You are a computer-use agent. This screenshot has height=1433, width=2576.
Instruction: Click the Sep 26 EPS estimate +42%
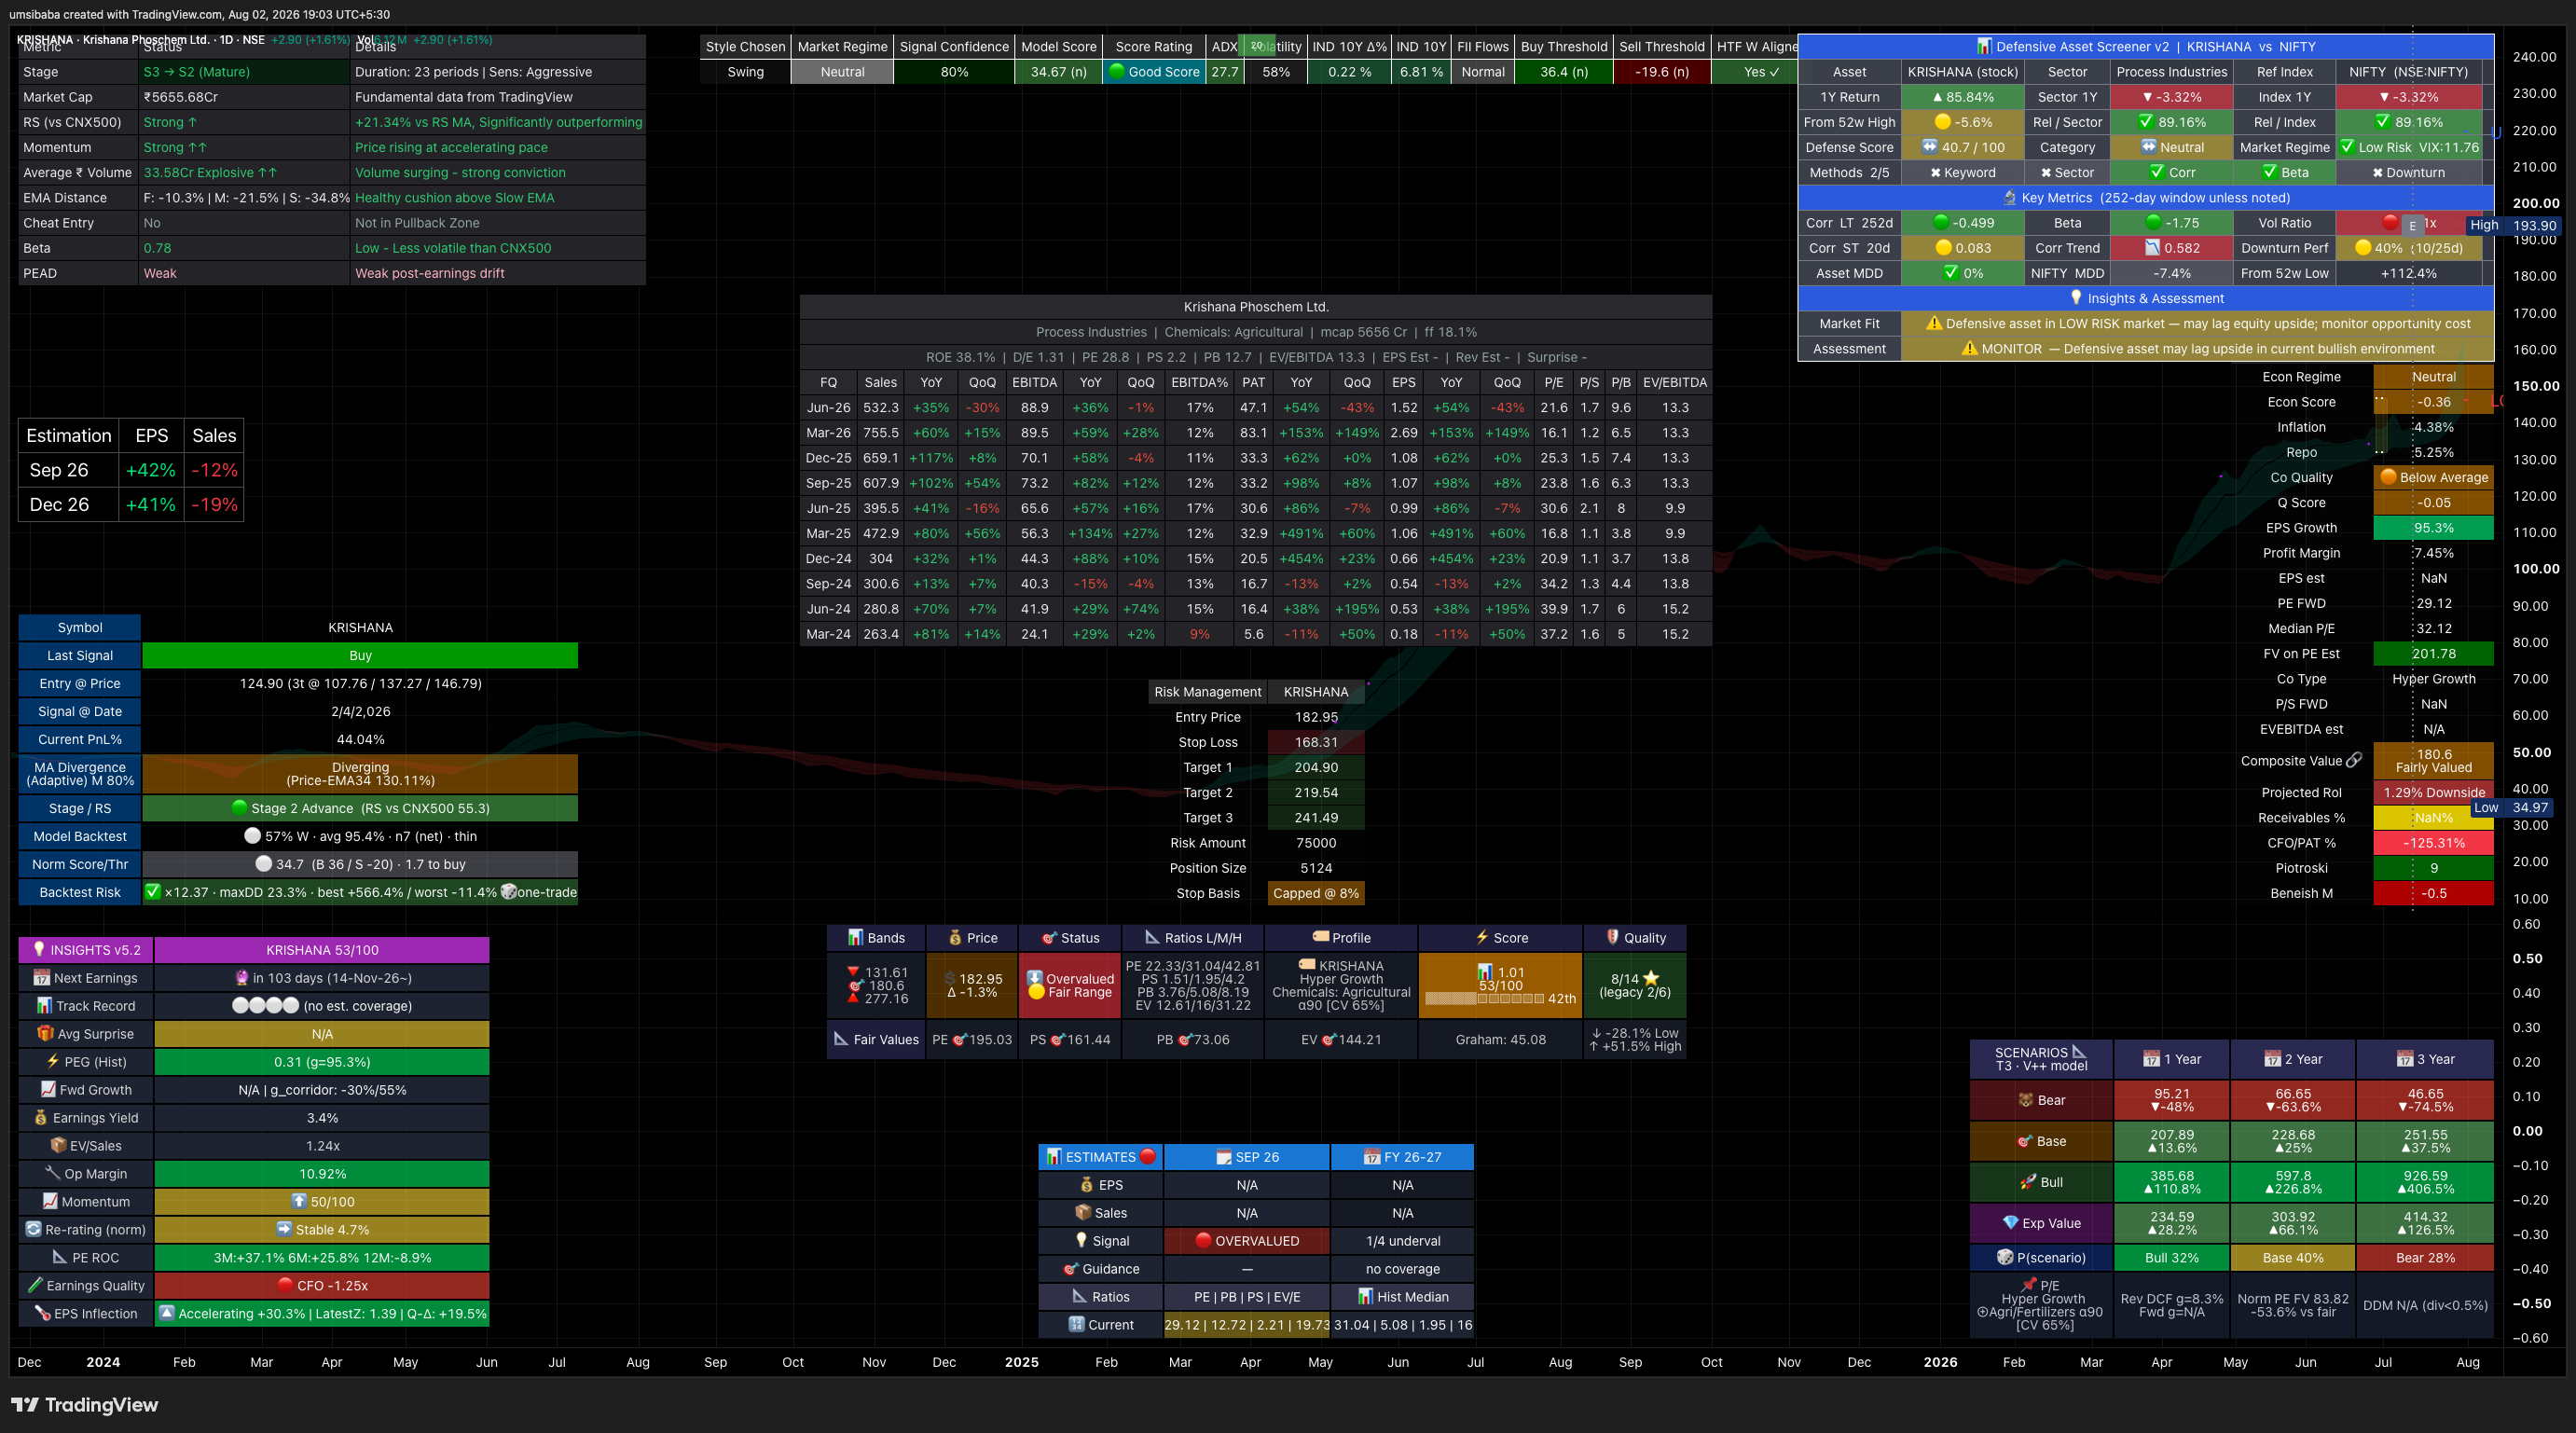click(151, 470)
